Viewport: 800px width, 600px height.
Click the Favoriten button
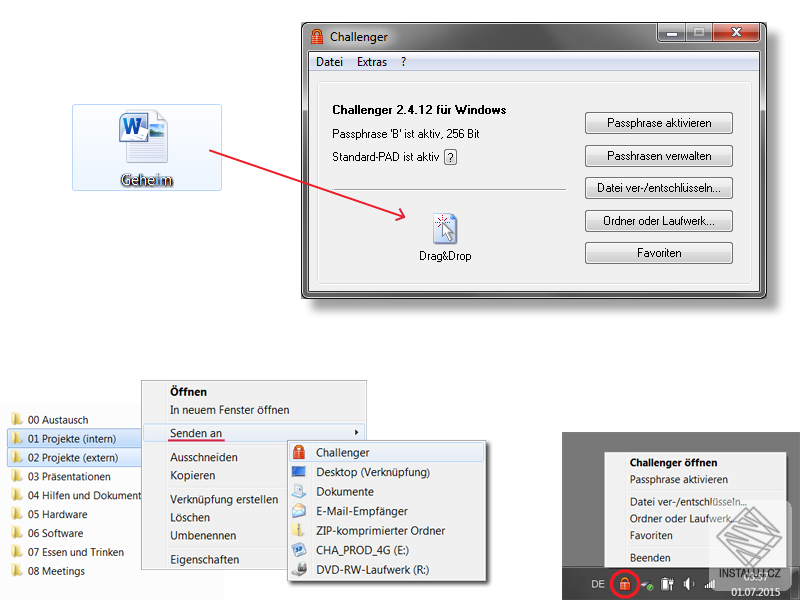(x=659, y=253)
